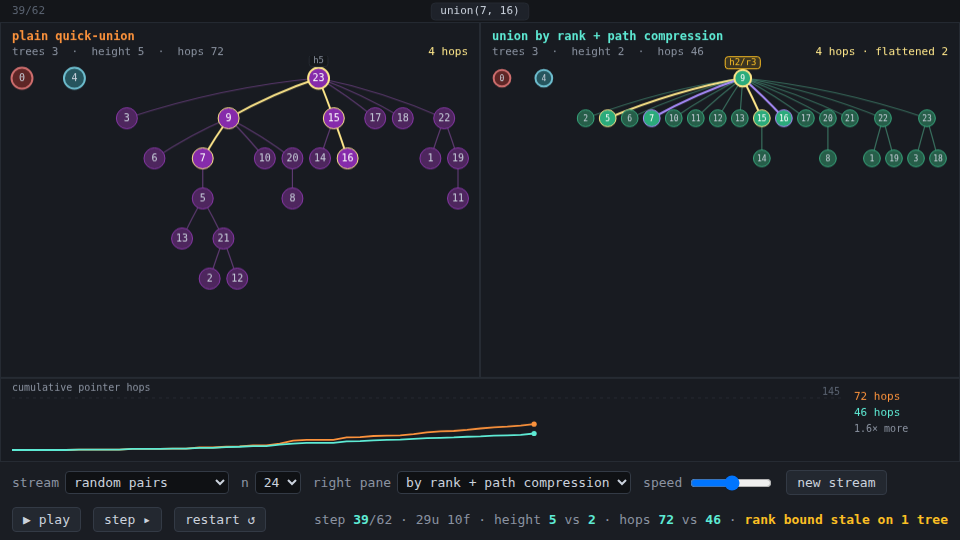Click red singleton node 0 in left pane
The height and width of the screenshot is (540, 960).
pyautogui.click(x=22, y=78)
